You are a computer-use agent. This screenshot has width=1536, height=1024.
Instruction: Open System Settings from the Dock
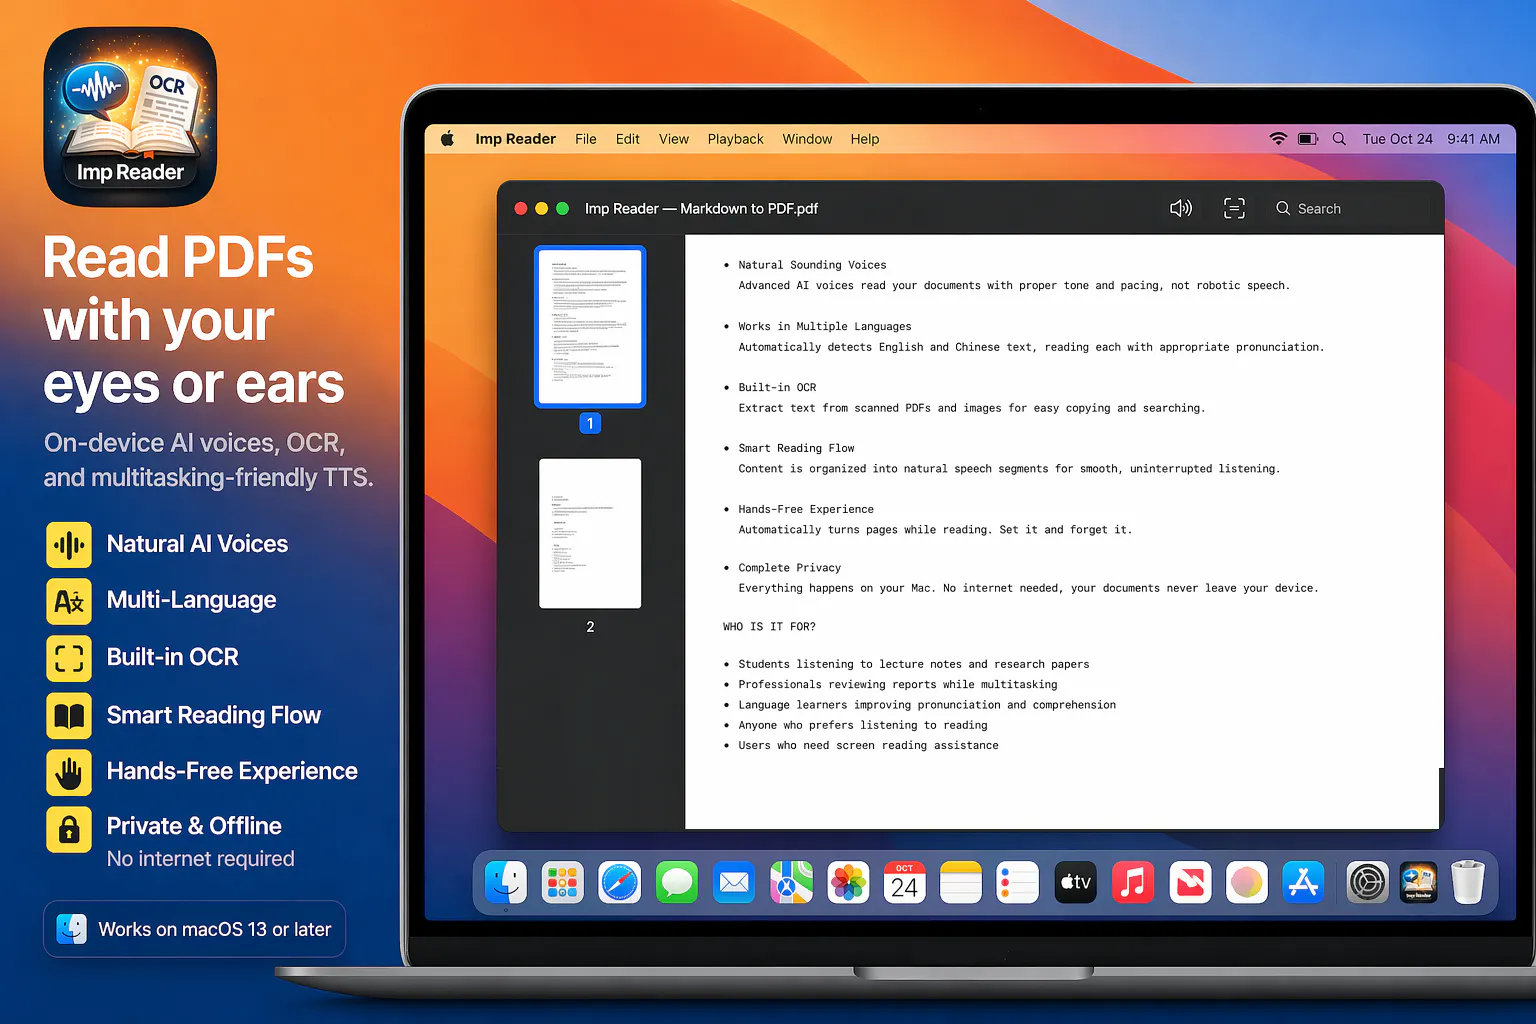[x=1367, y=882]
